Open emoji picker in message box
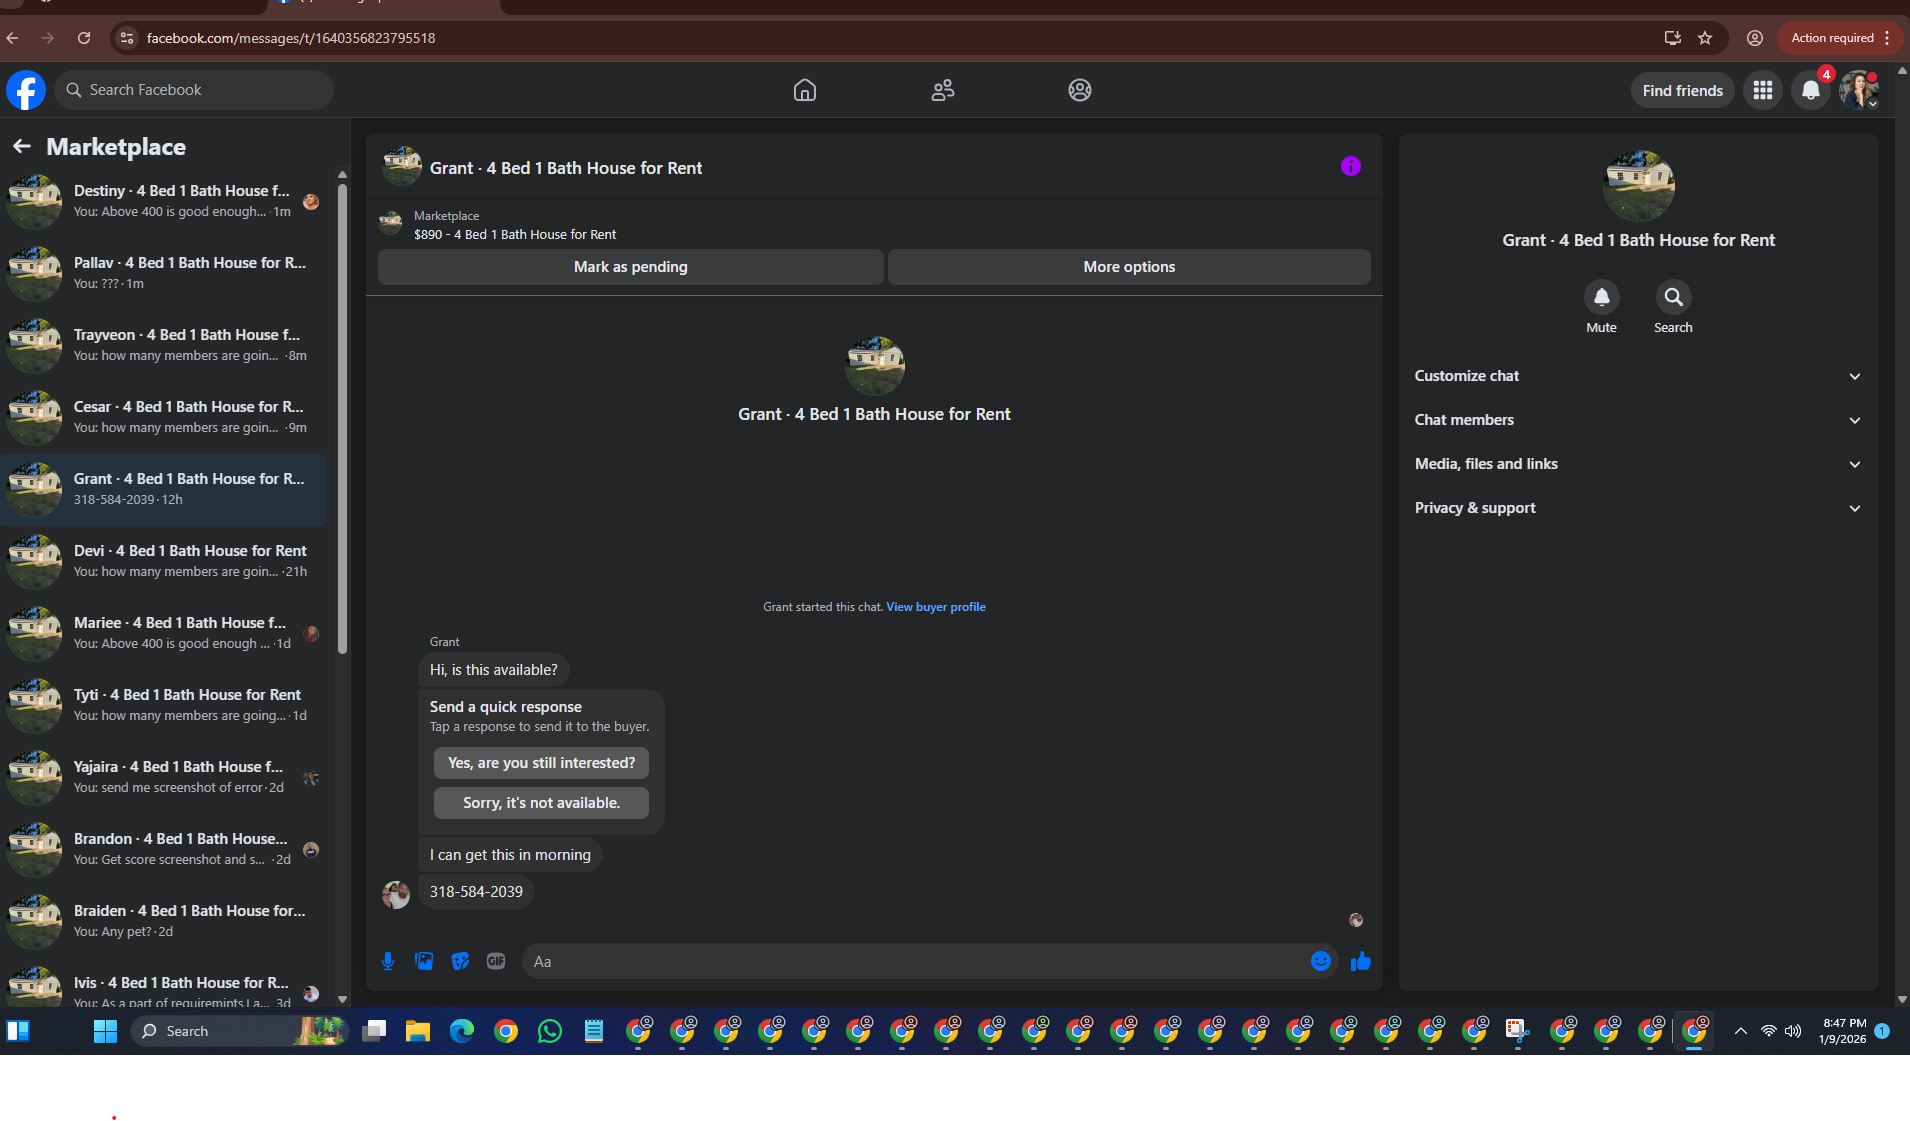The width and height of the screenshot is (1910, 1121). coord(1321,961)
